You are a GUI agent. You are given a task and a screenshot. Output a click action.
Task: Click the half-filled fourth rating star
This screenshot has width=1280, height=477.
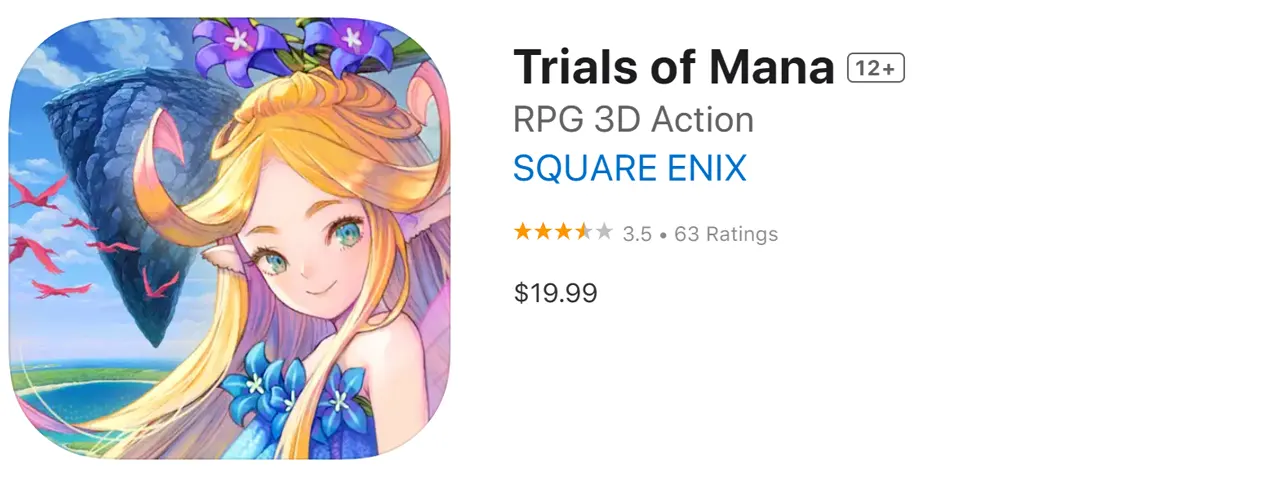[x=582, y=233]
